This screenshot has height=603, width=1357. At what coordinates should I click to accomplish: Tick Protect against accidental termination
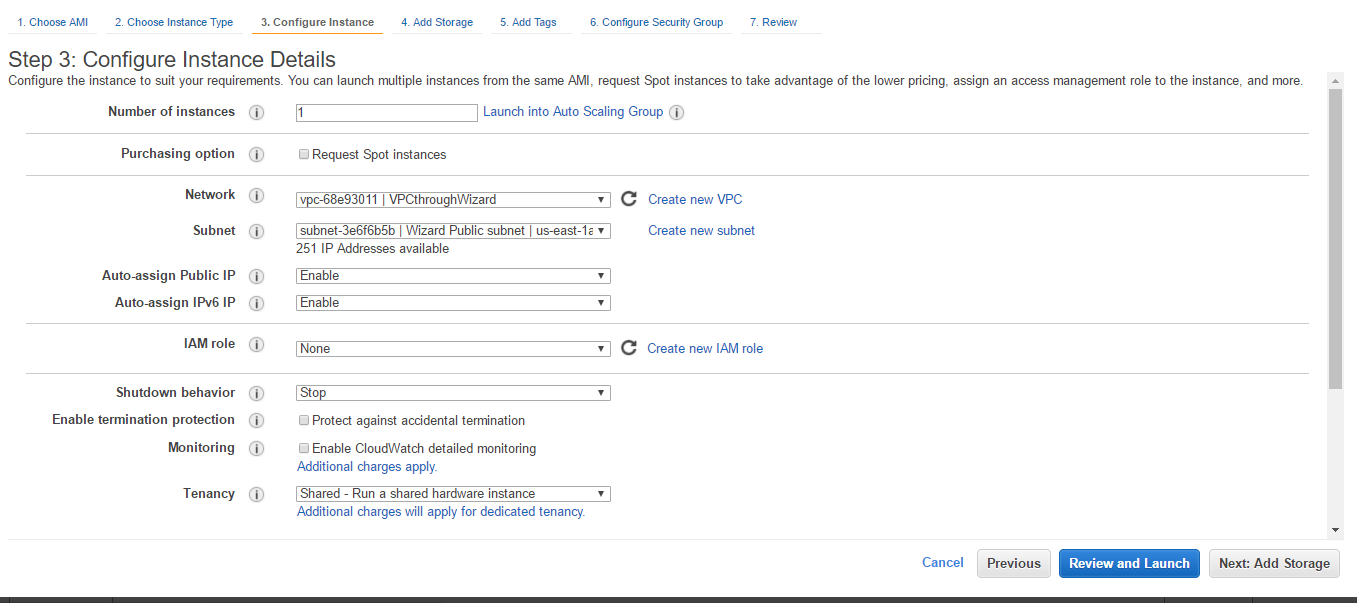[x=304, y=420]
